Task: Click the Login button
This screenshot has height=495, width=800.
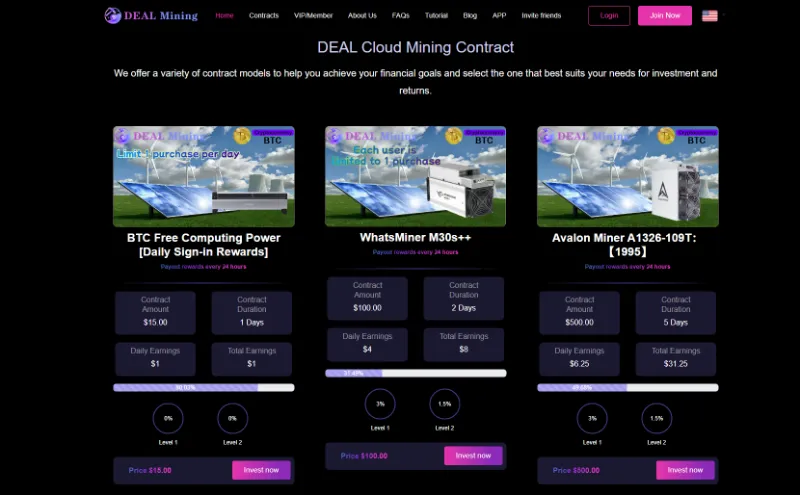Action: click(609, 16)
